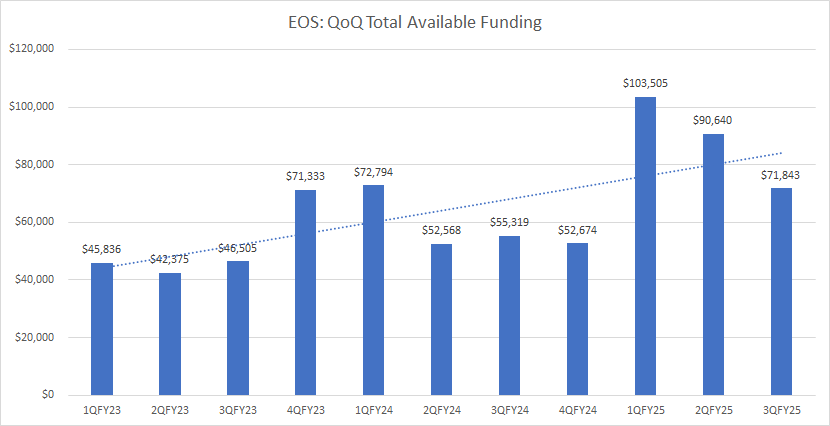Click the 1QFY23 bar

click(x=102, y=328)
